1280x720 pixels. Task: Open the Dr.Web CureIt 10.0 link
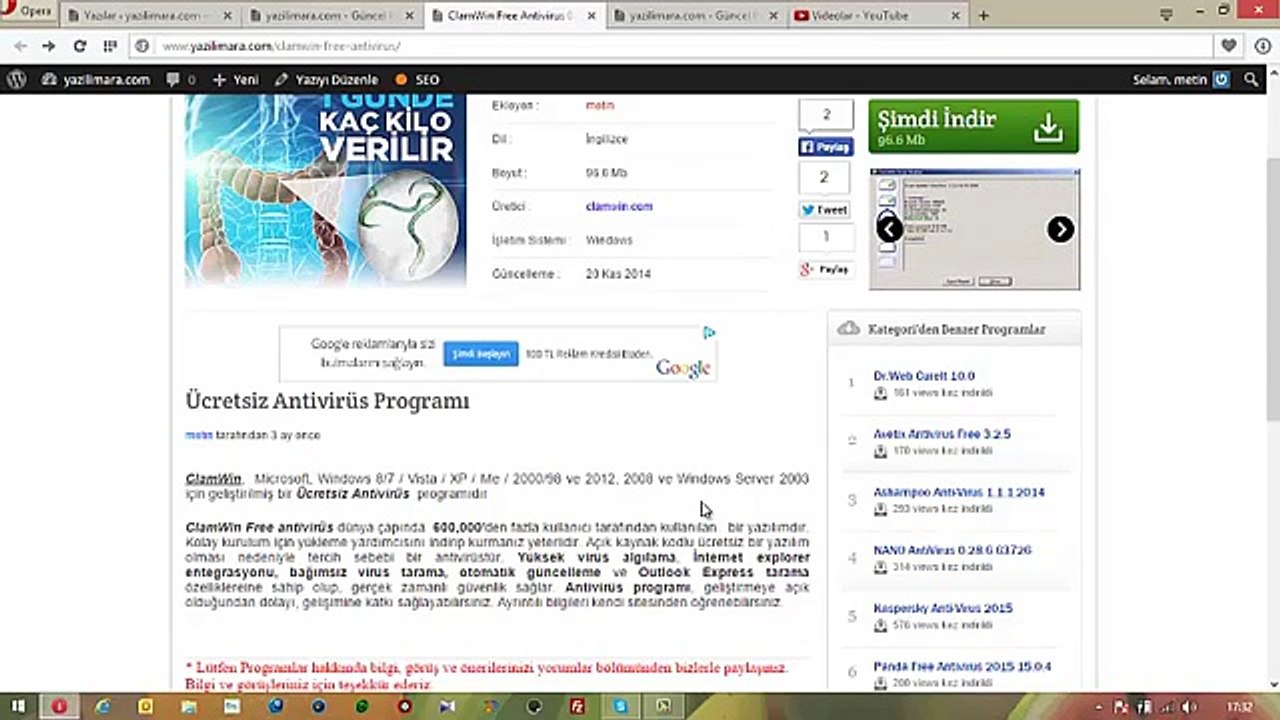click(x=924, y=377)
